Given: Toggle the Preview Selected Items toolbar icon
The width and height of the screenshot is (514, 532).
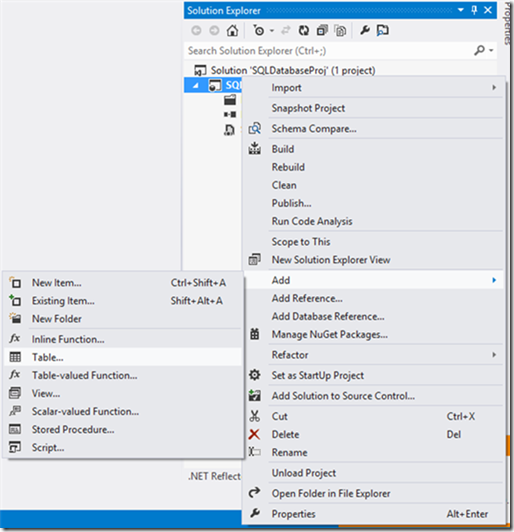Looking at the screenshot, I should point(383,31).
